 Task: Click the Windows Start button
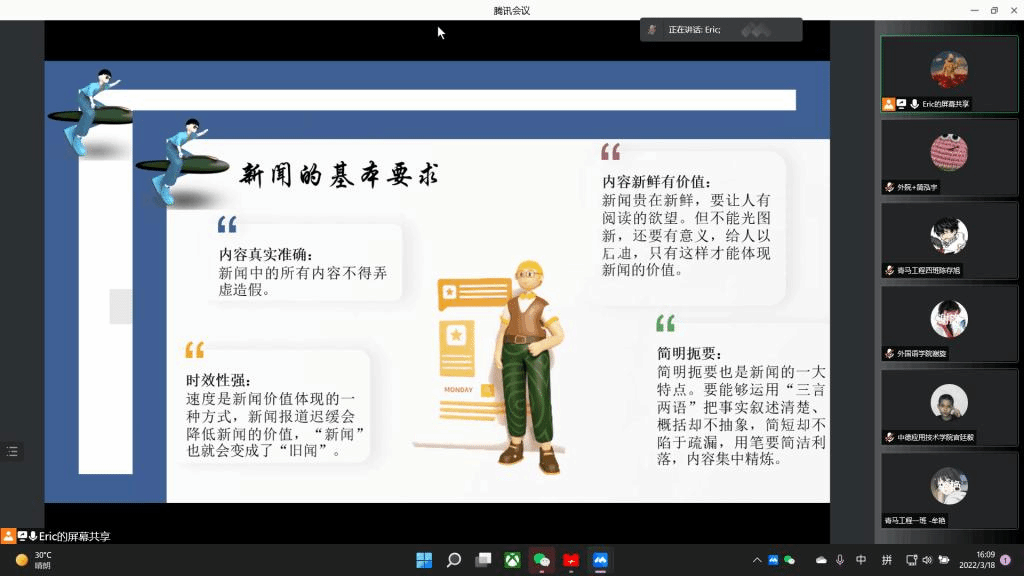point(424,560)
